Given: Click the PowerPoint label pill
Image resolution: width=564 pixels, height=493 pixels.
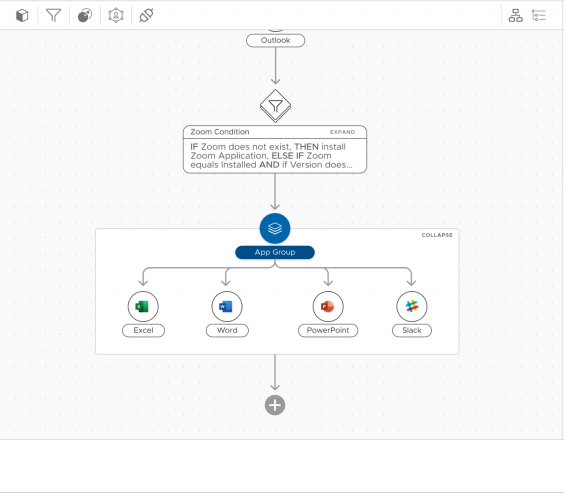Looking at the screenshot, I should [328, 330].
